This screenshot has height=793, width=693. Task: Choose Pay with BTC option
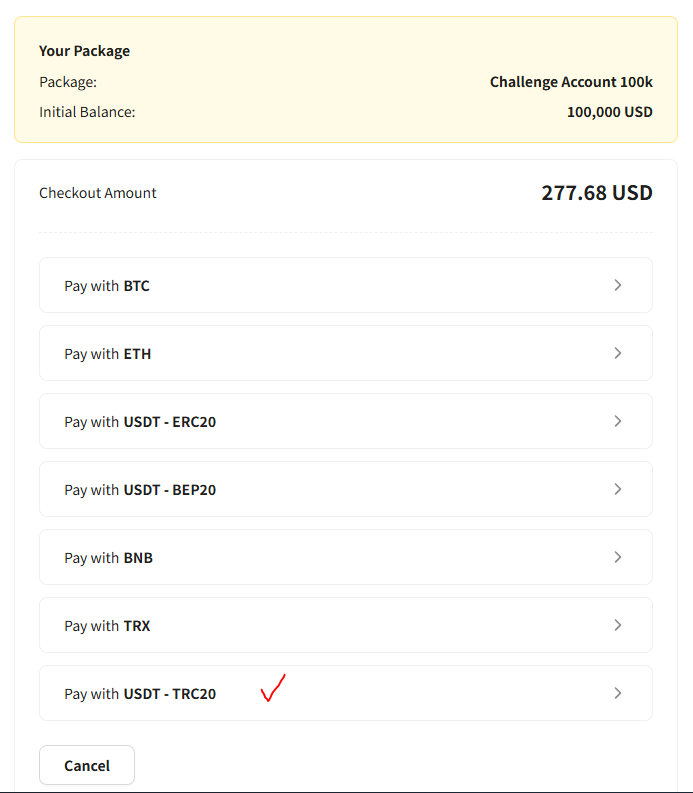coord(346,285)
